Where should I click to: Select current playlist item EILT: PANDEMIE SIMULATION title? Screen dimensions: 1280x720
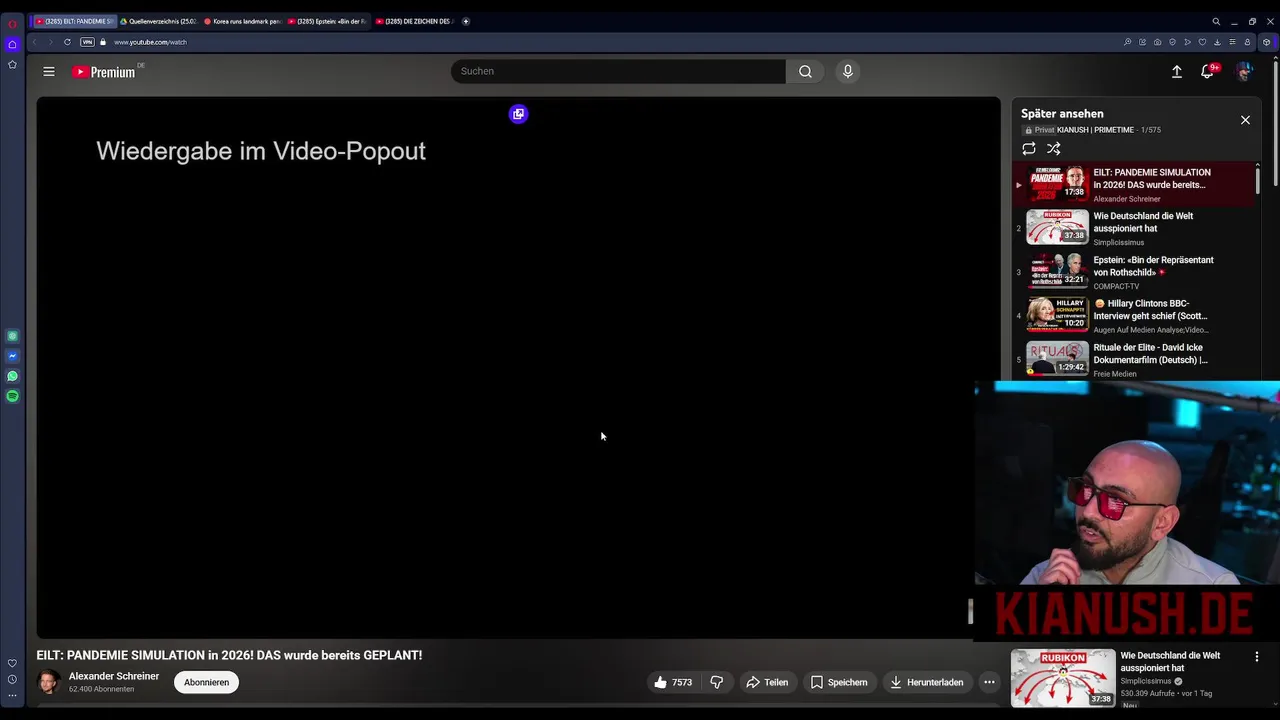[x=1151, y=178]
